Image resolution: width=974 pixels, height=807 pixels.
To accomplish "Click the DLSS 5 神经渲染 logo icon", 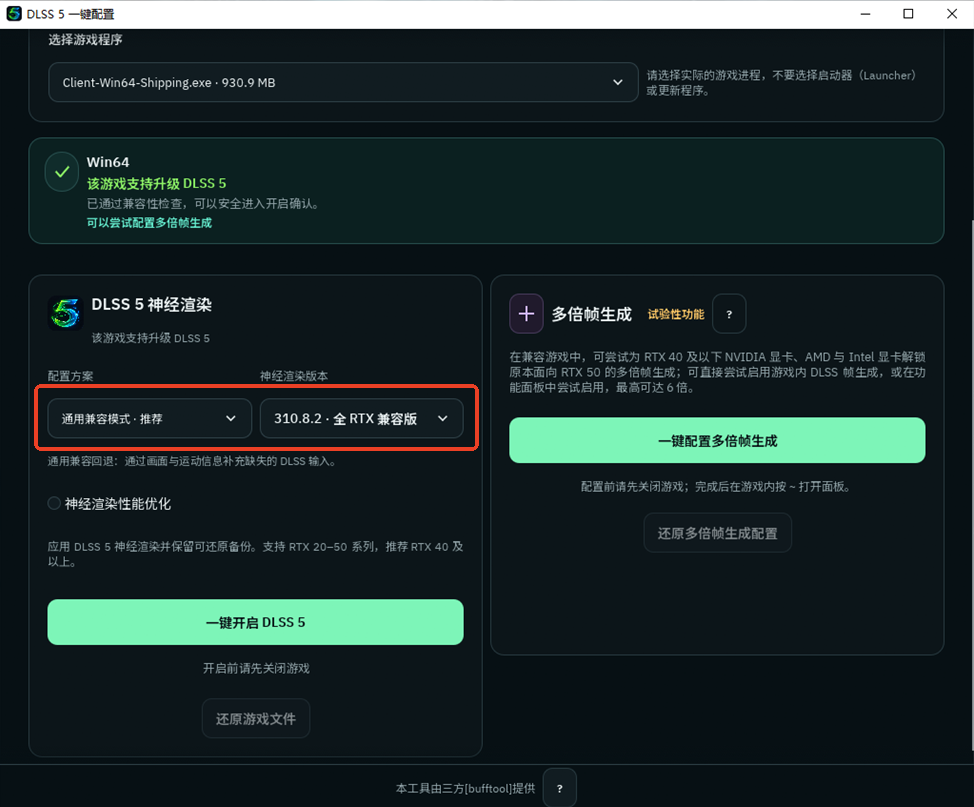I will coord(65,312).
